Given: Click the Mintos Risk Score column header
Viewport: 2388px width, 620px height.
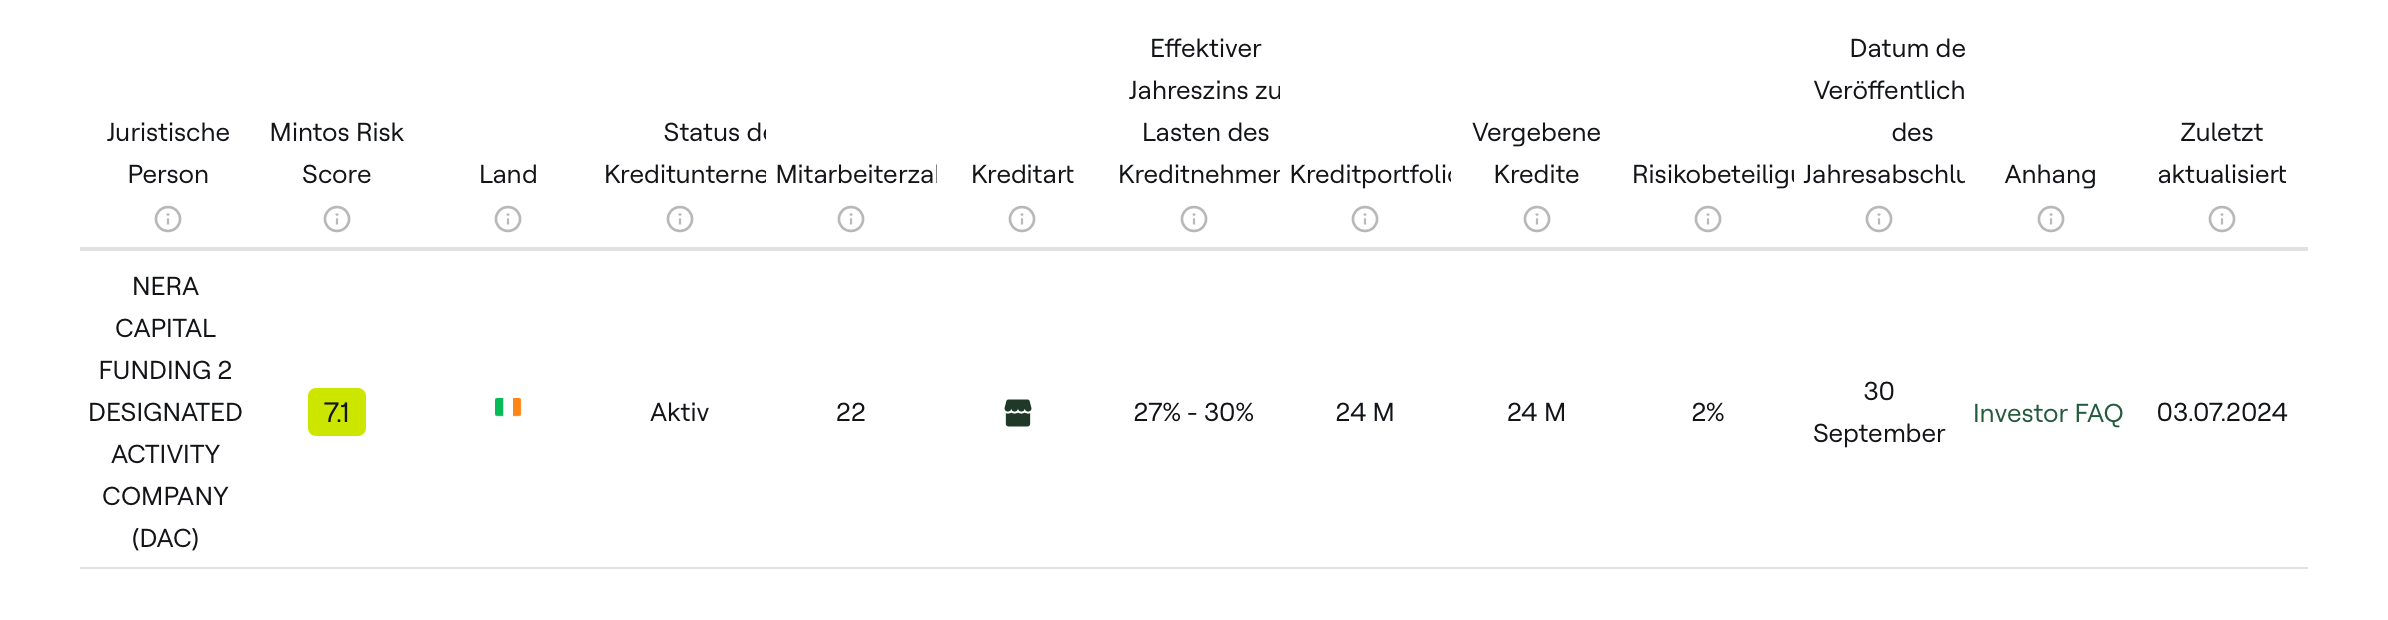Looking at the screenshot, I should coord(337,153).
